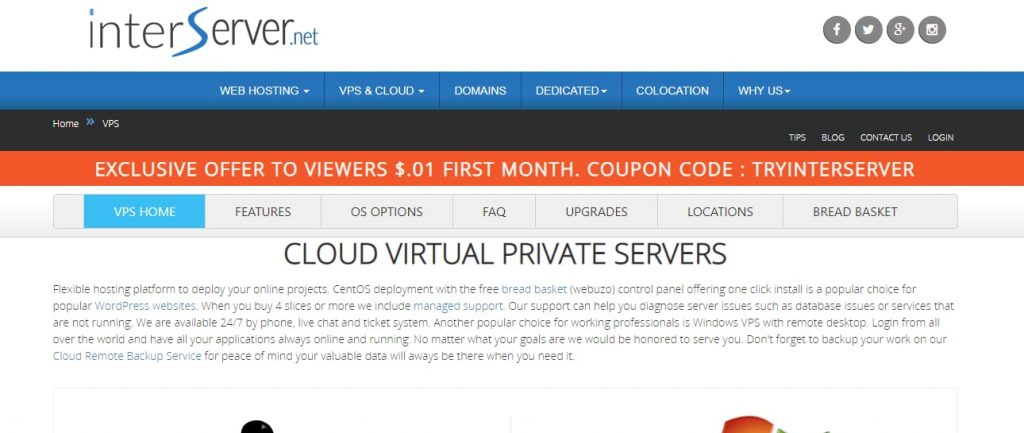The image size is (1024, 433).
Task: Go to the Domains page
Action: pos(480,91)
